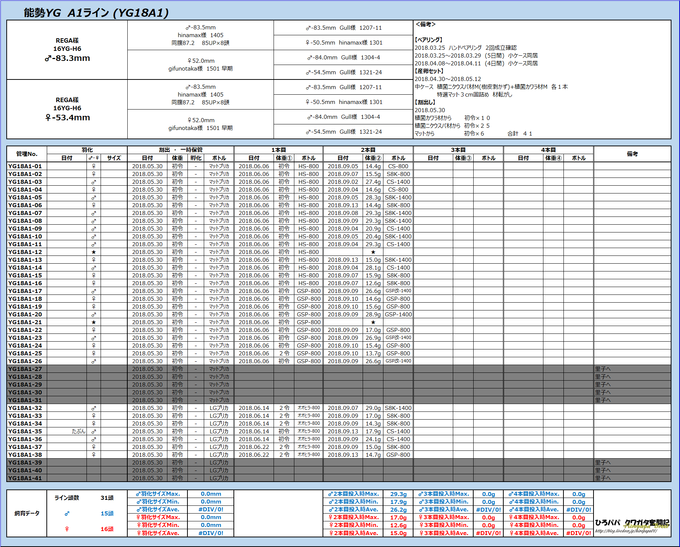
Task: Click the ♂2本目投入時Max. value 29.3g
Action: click(x=398, y=494)
